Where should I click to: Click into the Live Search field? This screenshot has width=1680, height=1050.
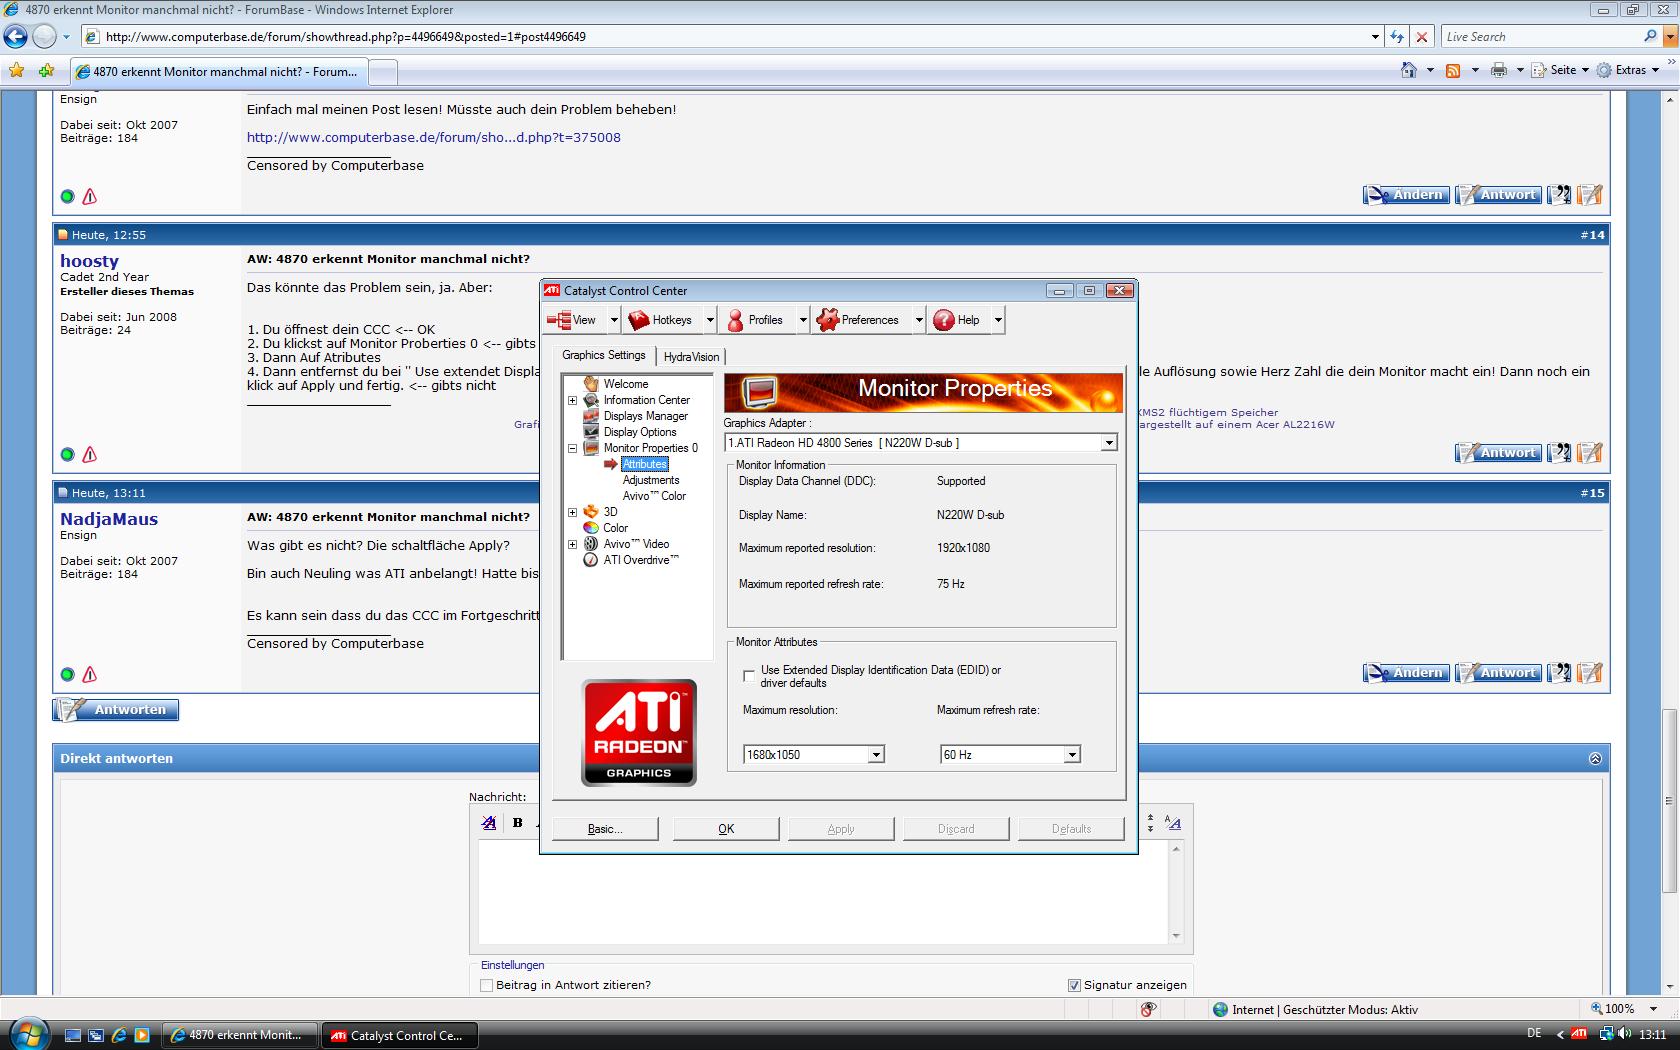(1540, 37)
